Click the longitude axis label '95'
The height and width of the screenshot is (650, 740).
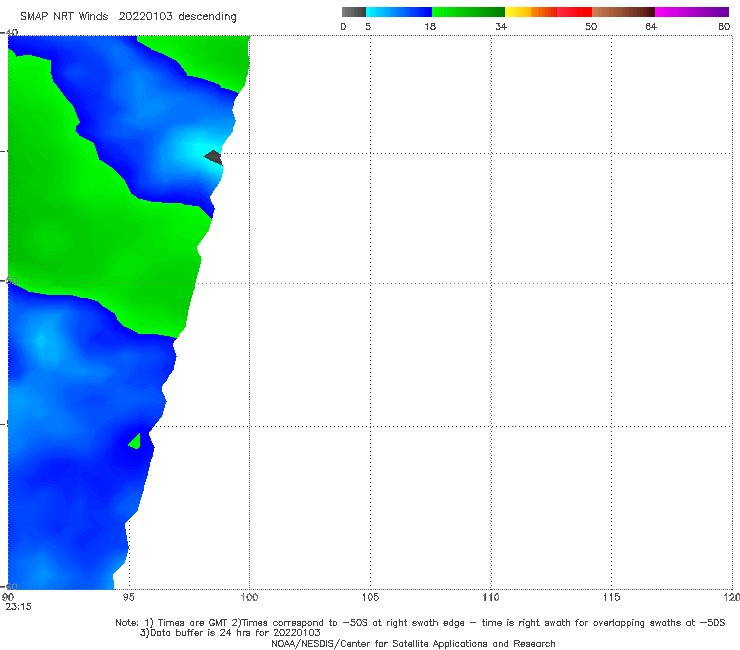(128, 598)
